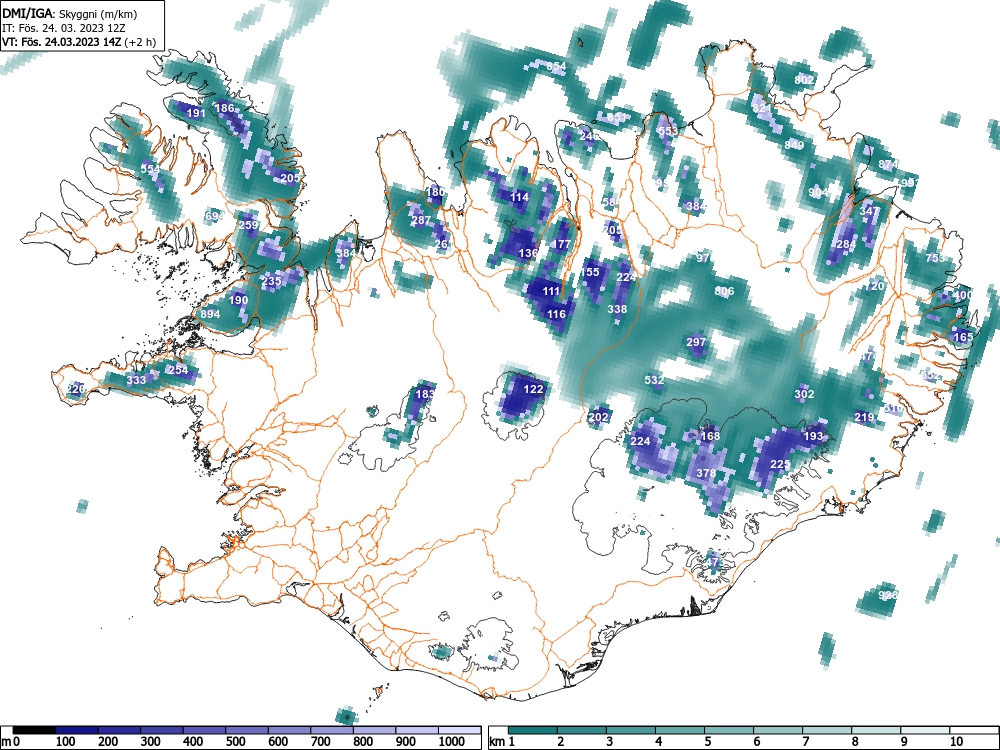Click the 'DMI/IGA: Skyggni (m/km)' title text
The width and height of the screenshot is (1000, 750).
70,13
